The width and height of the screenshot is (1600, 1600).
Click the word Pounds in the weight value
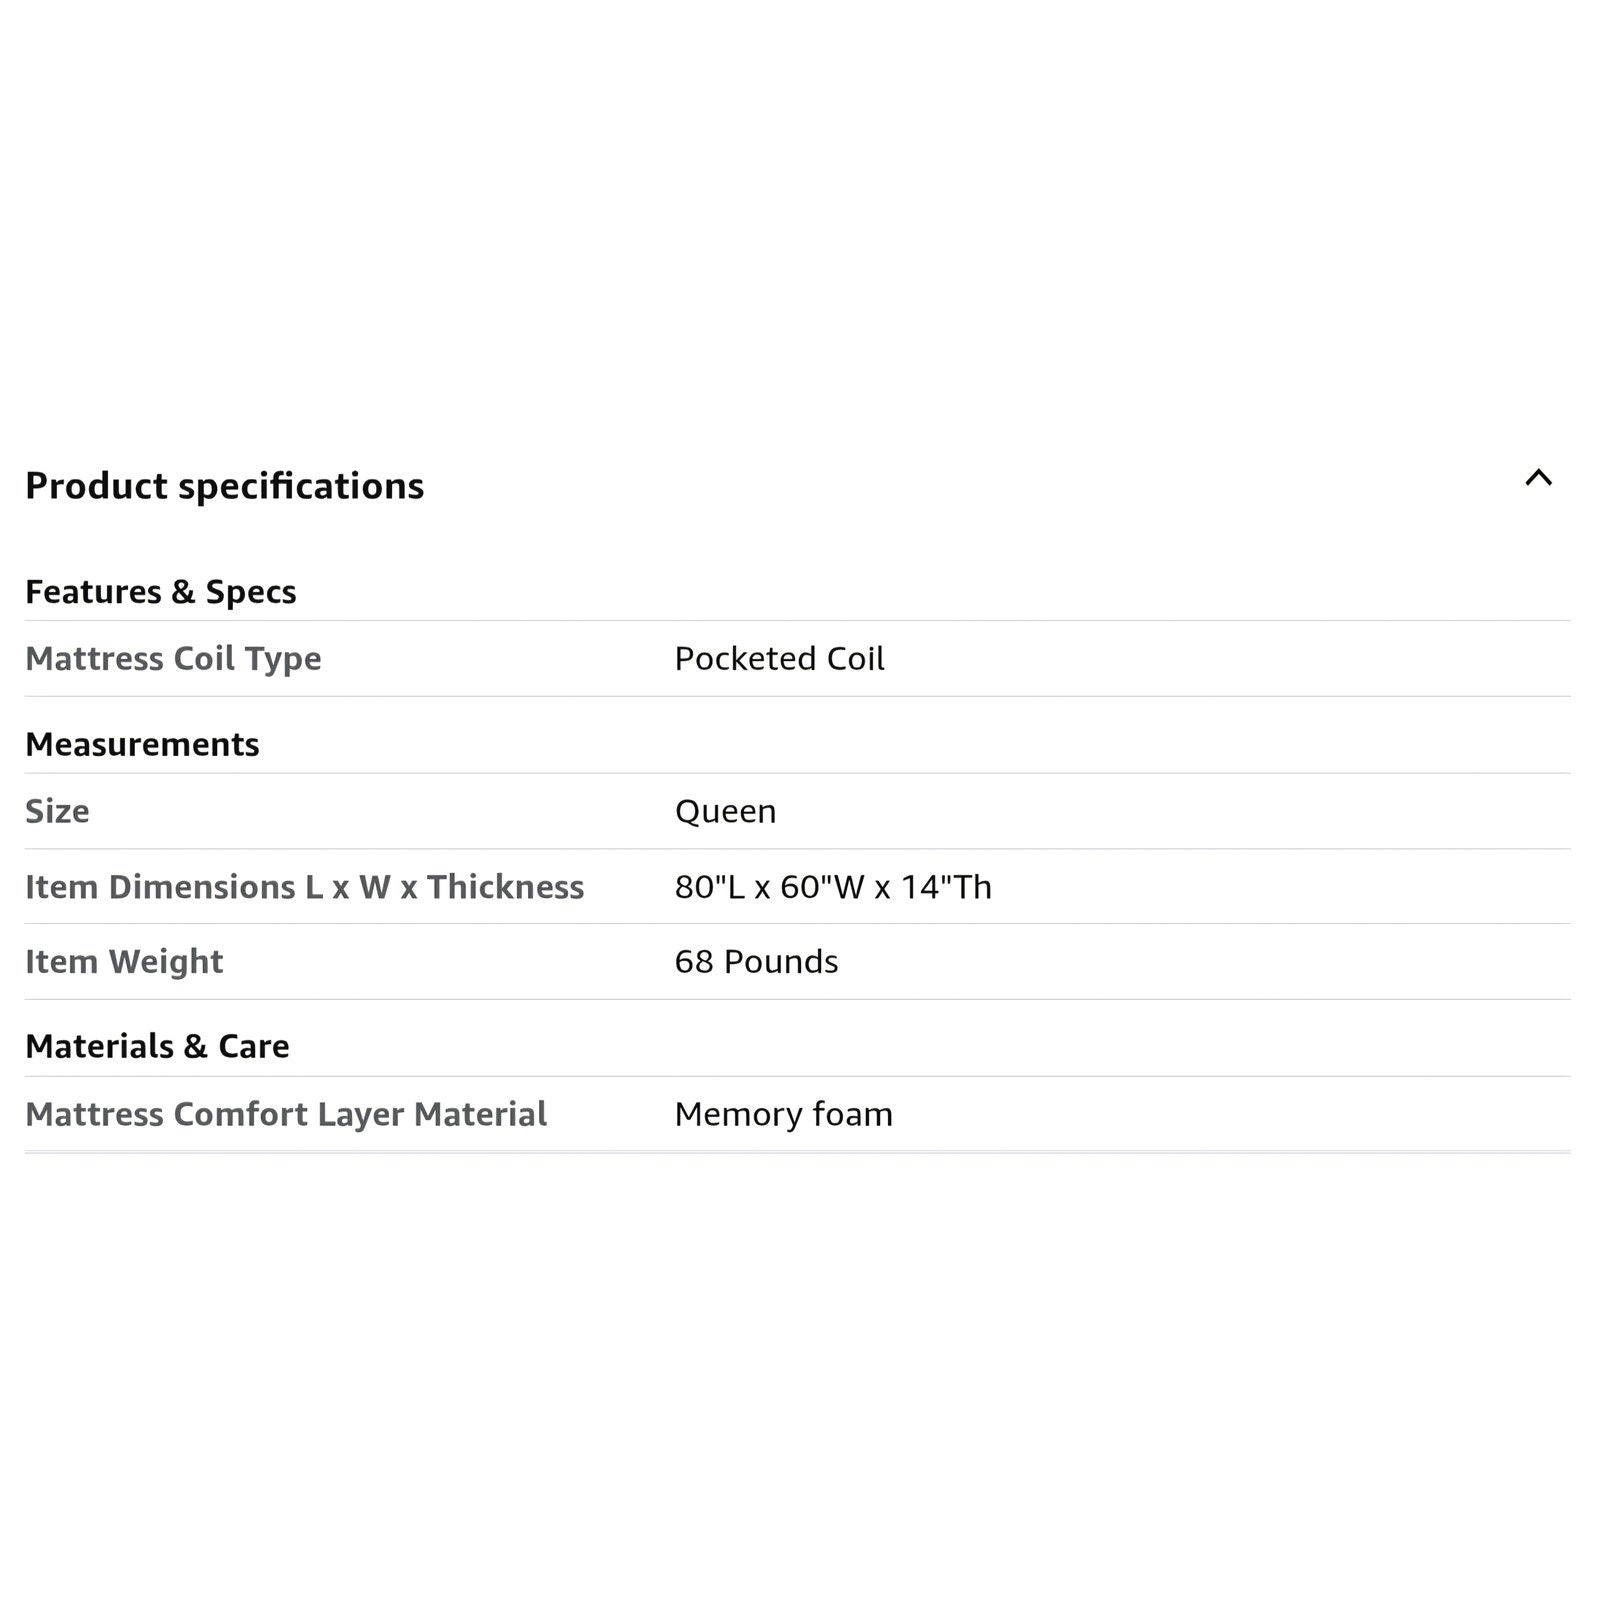(781, 962)
